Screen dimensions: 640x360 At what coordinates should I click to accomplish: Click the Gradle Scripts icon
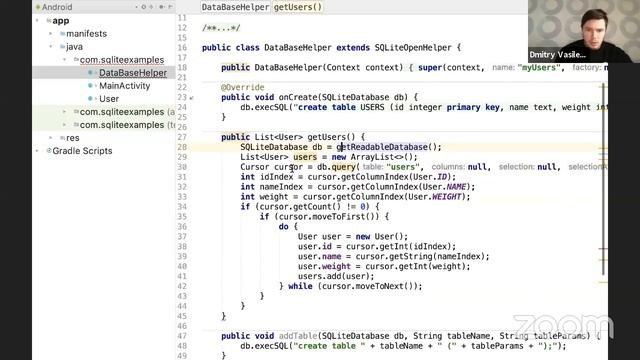click(49, 151)
